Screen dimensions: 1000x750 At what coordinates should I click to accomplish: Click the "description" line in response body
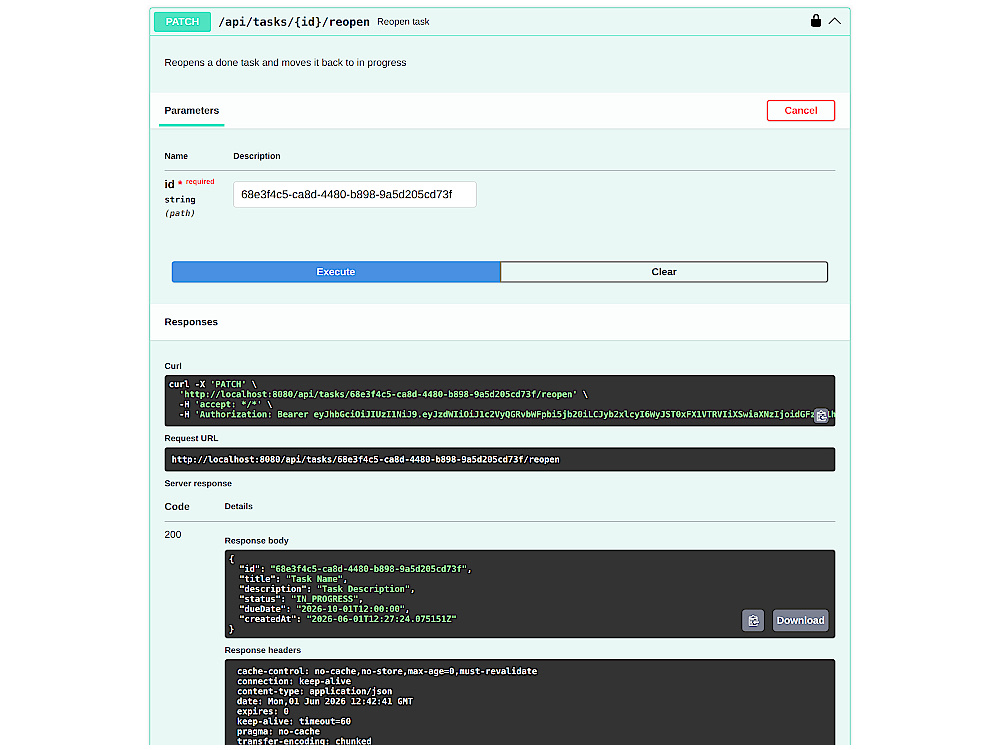pos(327,589)
